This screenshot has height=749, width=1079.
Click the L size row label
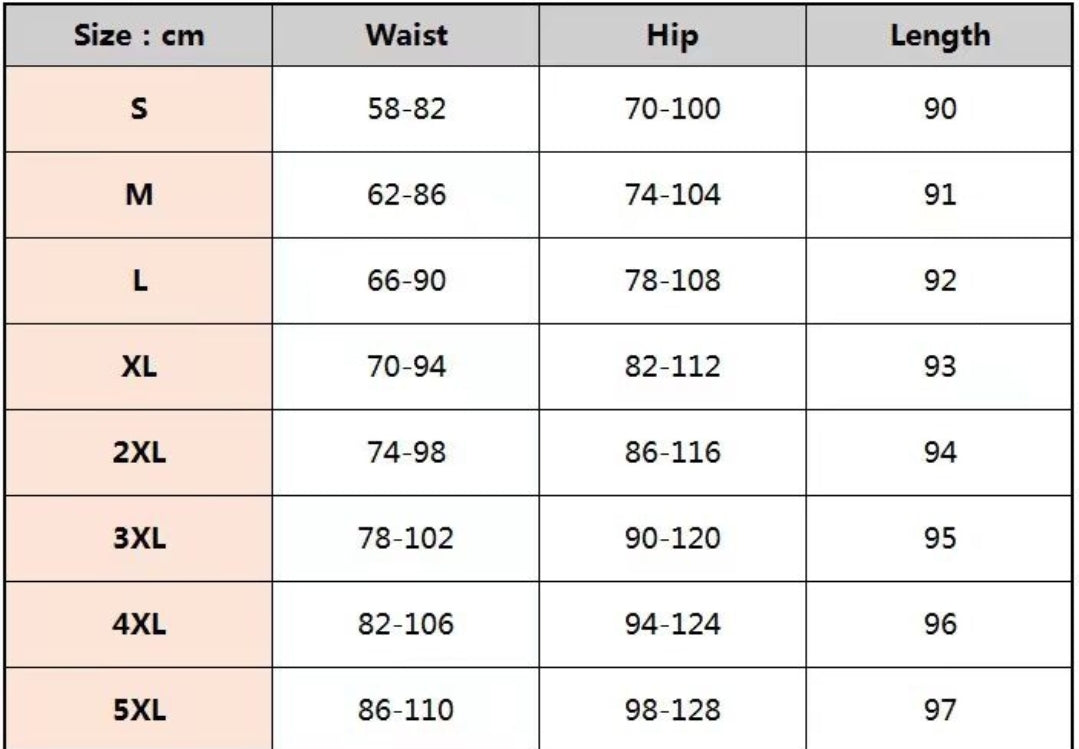[139, 281]
